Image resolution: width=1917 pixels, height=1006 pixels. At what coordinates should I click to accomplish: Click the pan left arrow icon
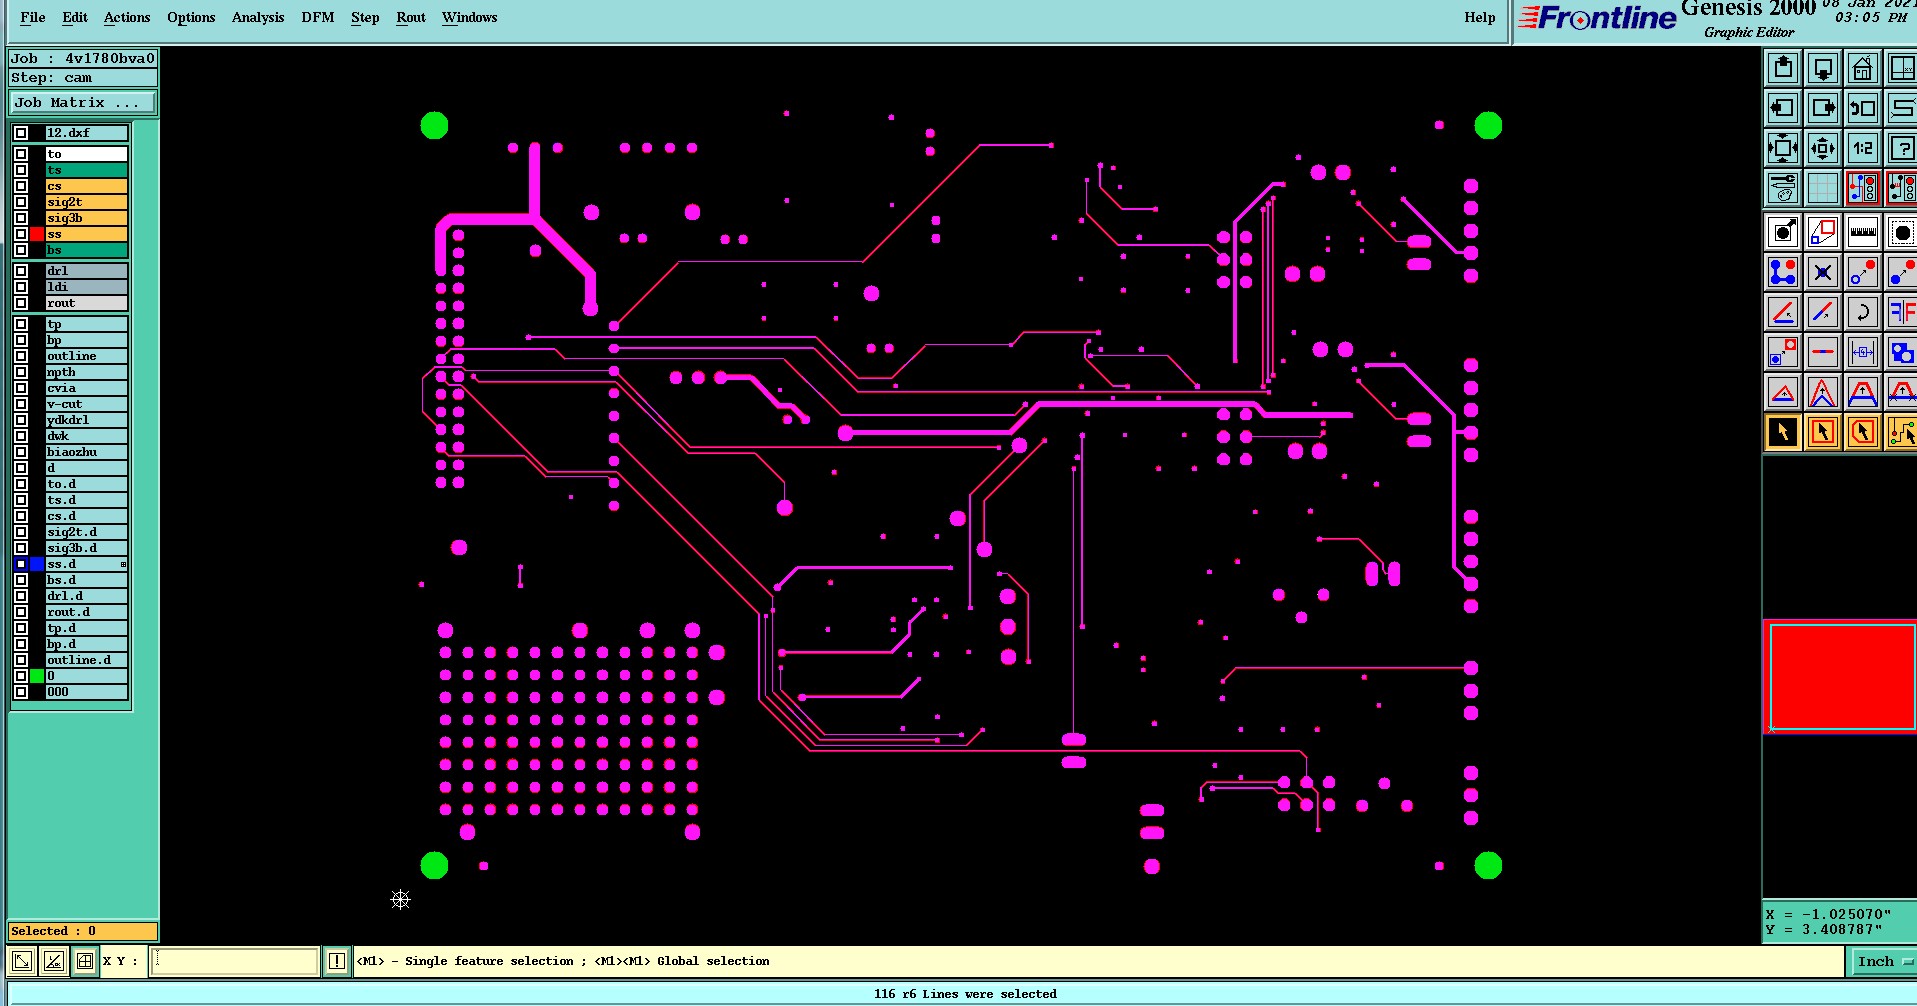click(x=1783, y=108)
